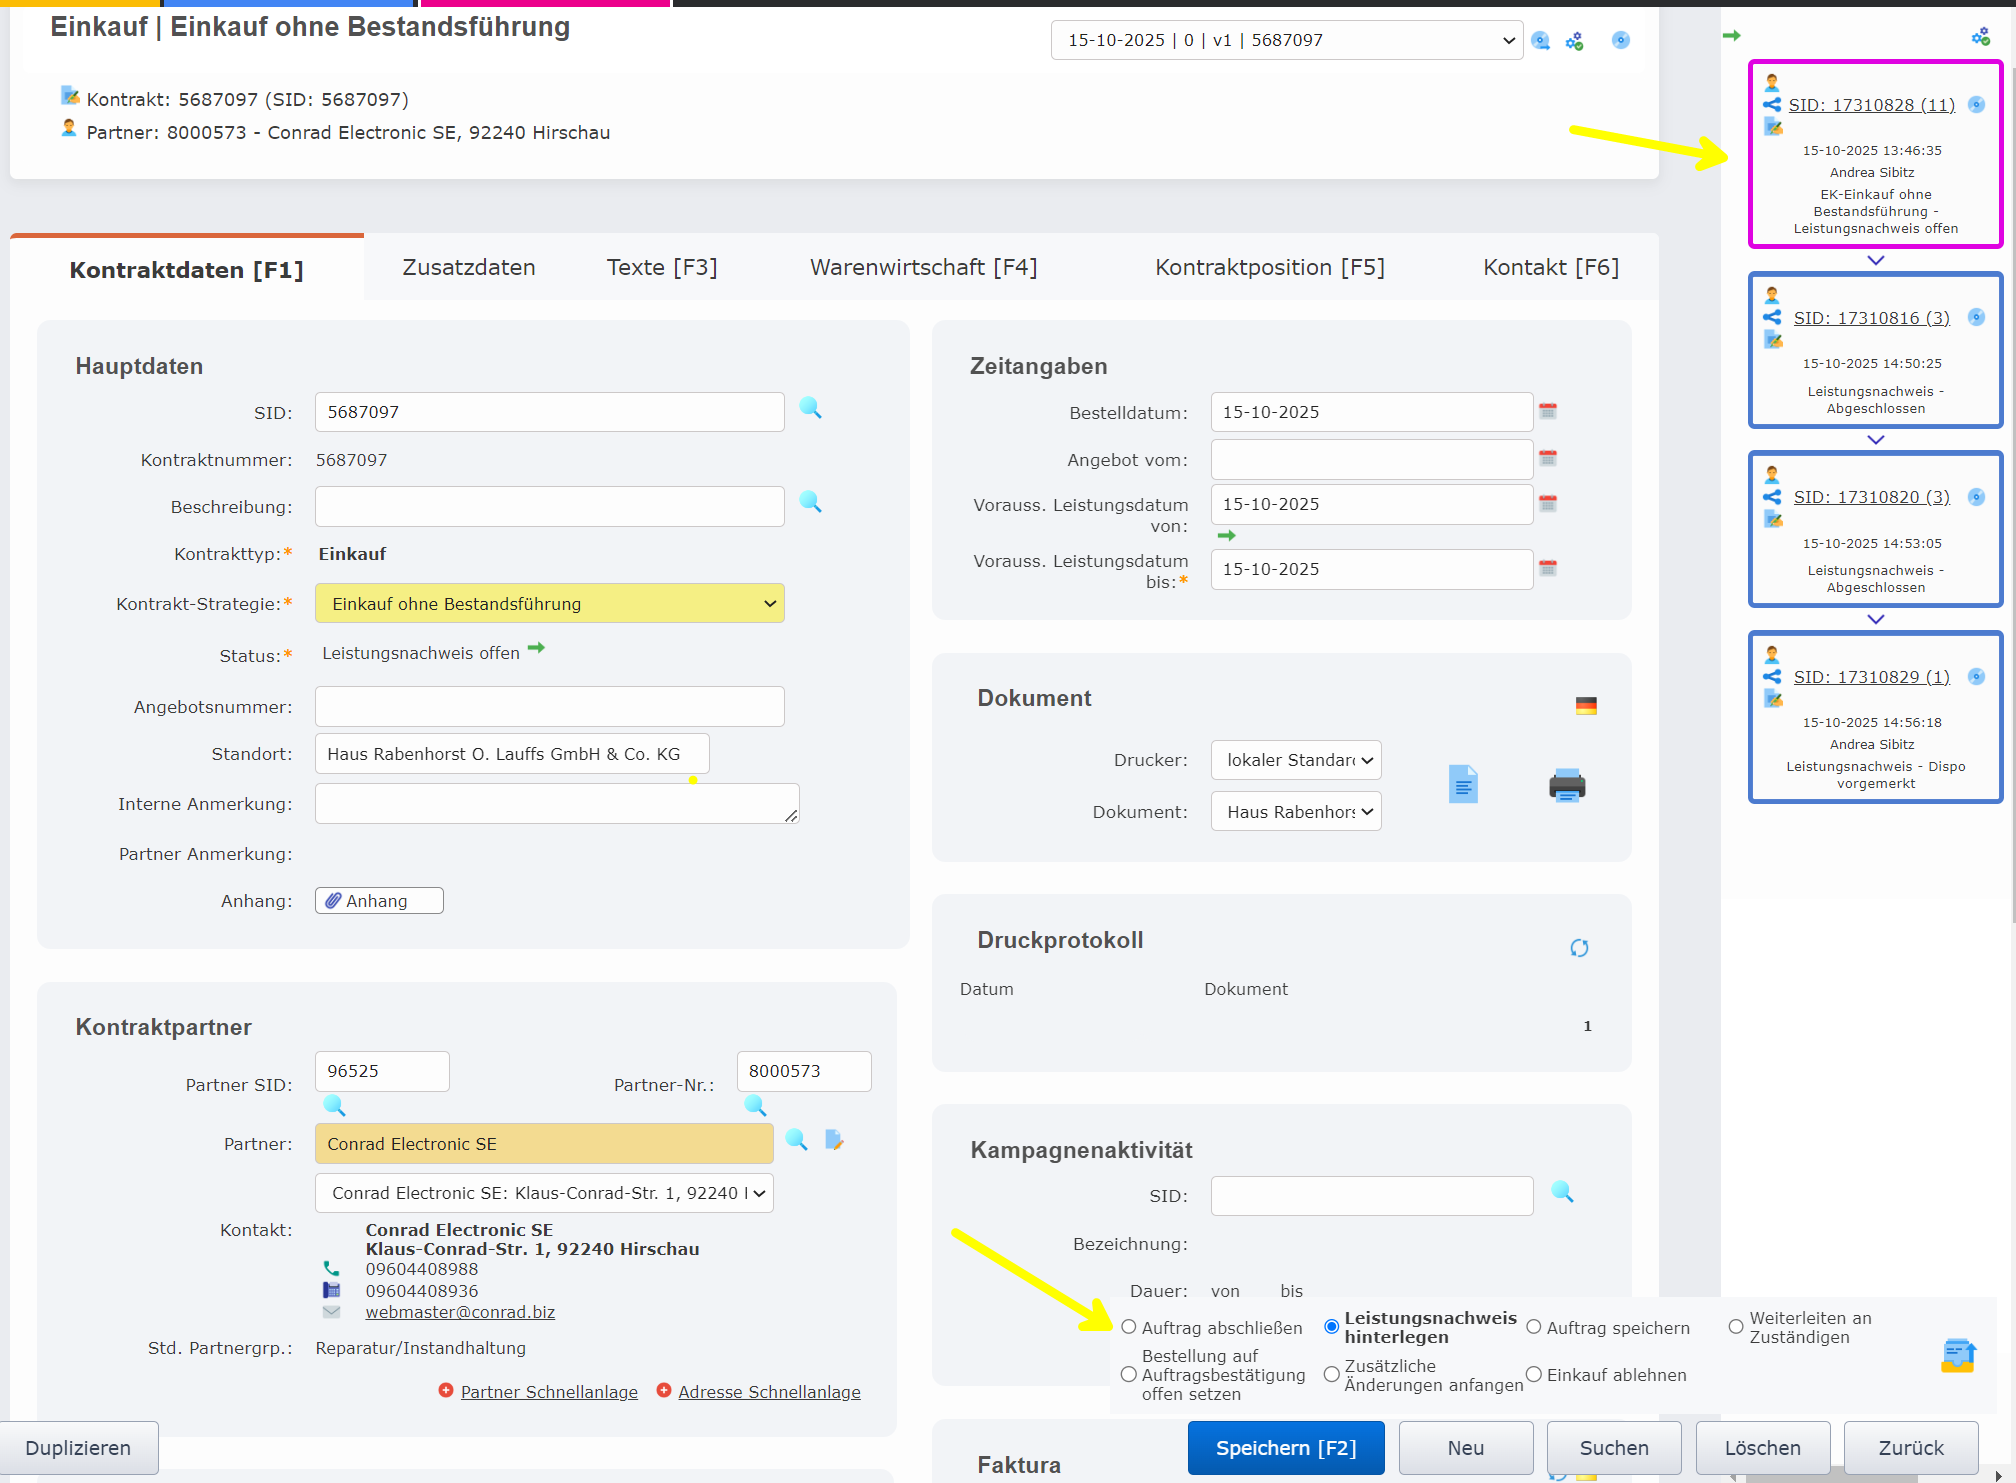The image size is (2016, 1483).
Task: Open the Partner Schnellanlage link
Action: [x=548, y=1392]
